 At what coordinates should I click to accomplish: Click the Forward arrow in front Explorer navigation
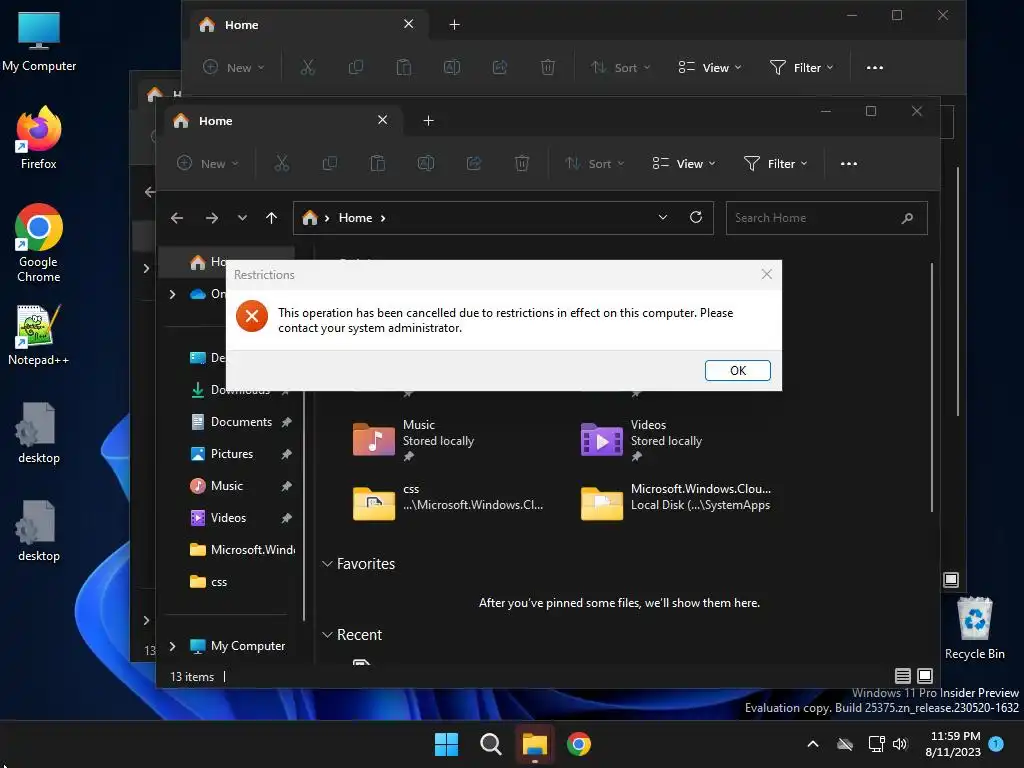(212, 218)
